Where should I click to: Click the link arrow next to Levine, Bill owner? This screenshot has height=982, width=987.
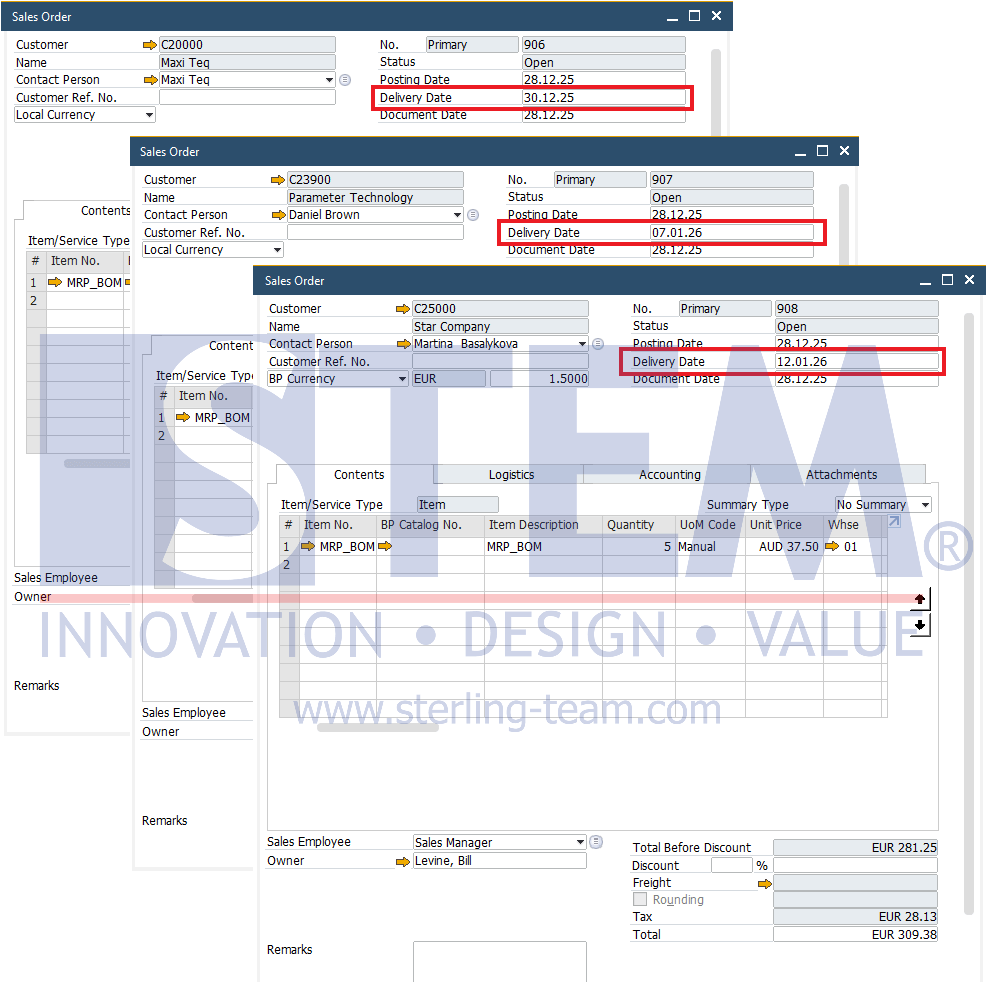(404, 861)
